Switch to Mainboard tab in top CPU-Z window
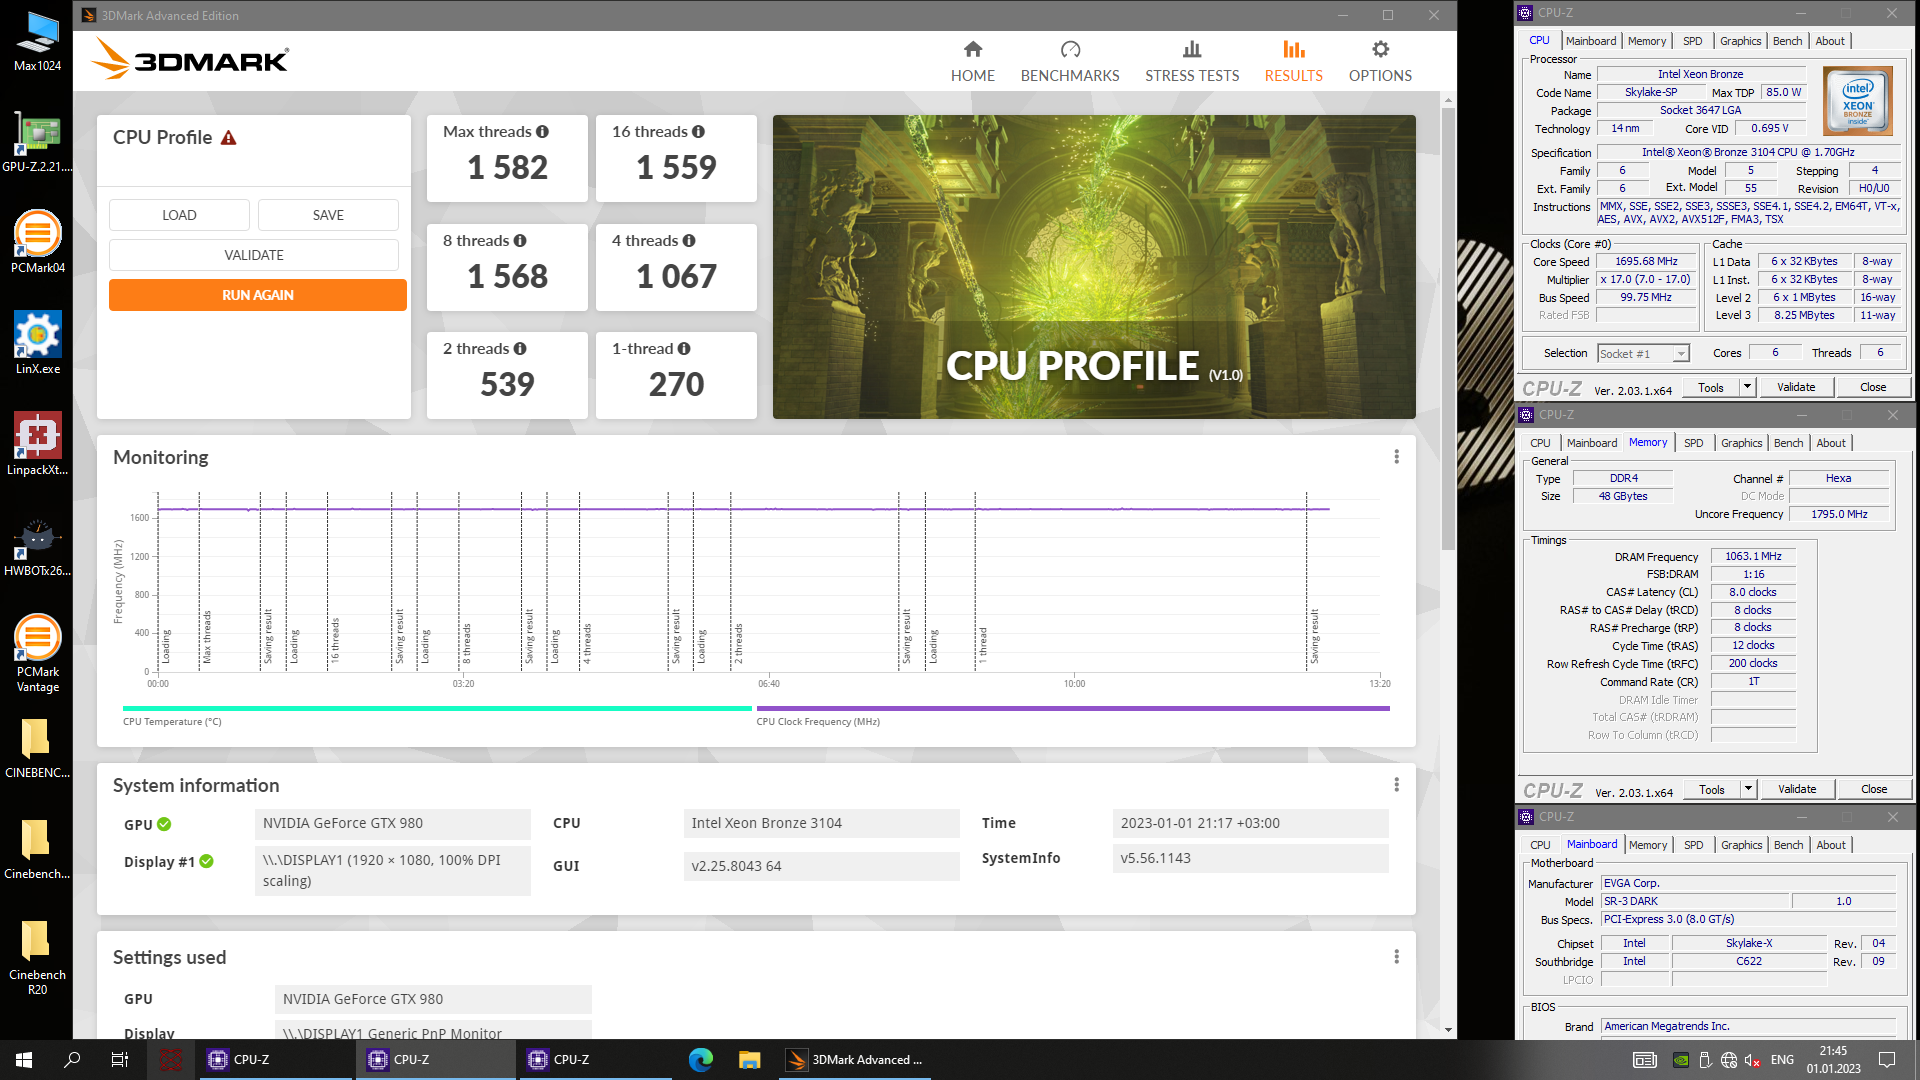Viewport: 1920px width, 1080px height. [x=1590, y=41]
